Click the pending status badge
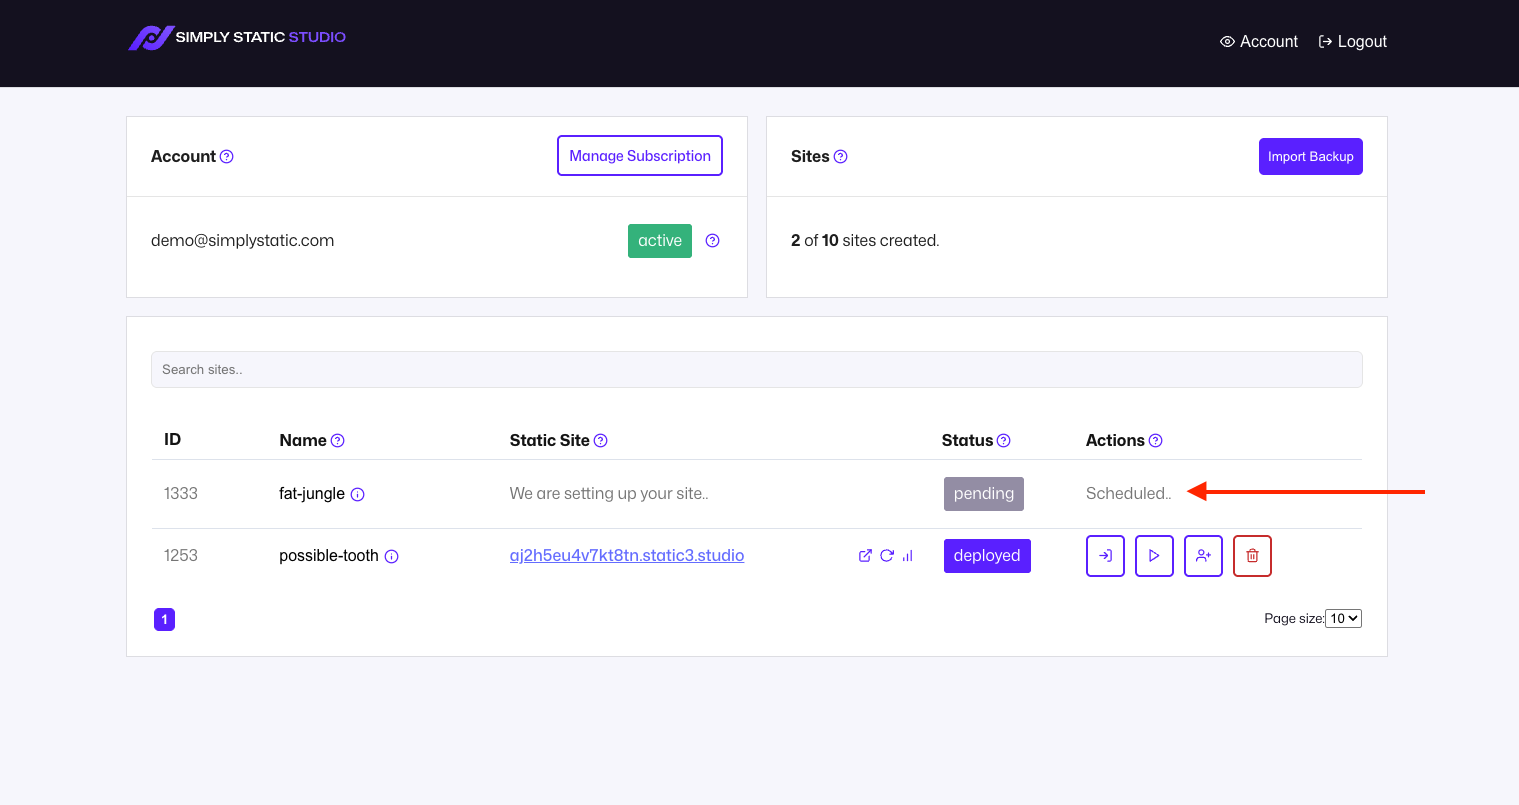The image size is (1519, 805). tap(984, 494)
